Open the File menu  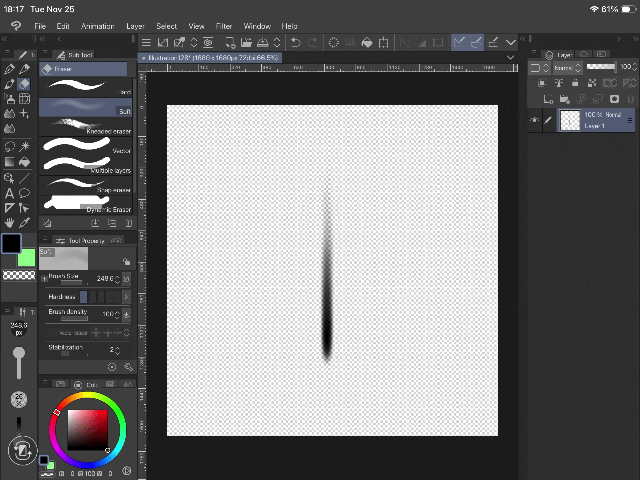(x=40, y=26)
